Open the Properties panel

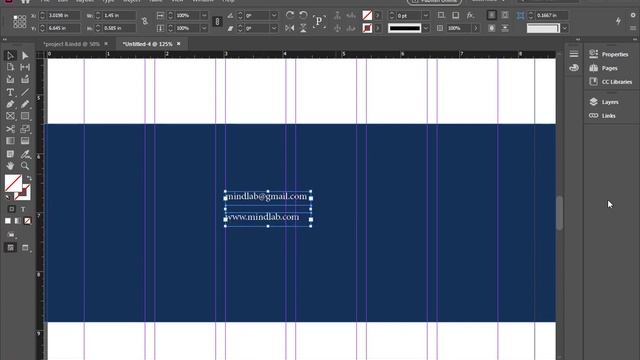tap(609, 54)
